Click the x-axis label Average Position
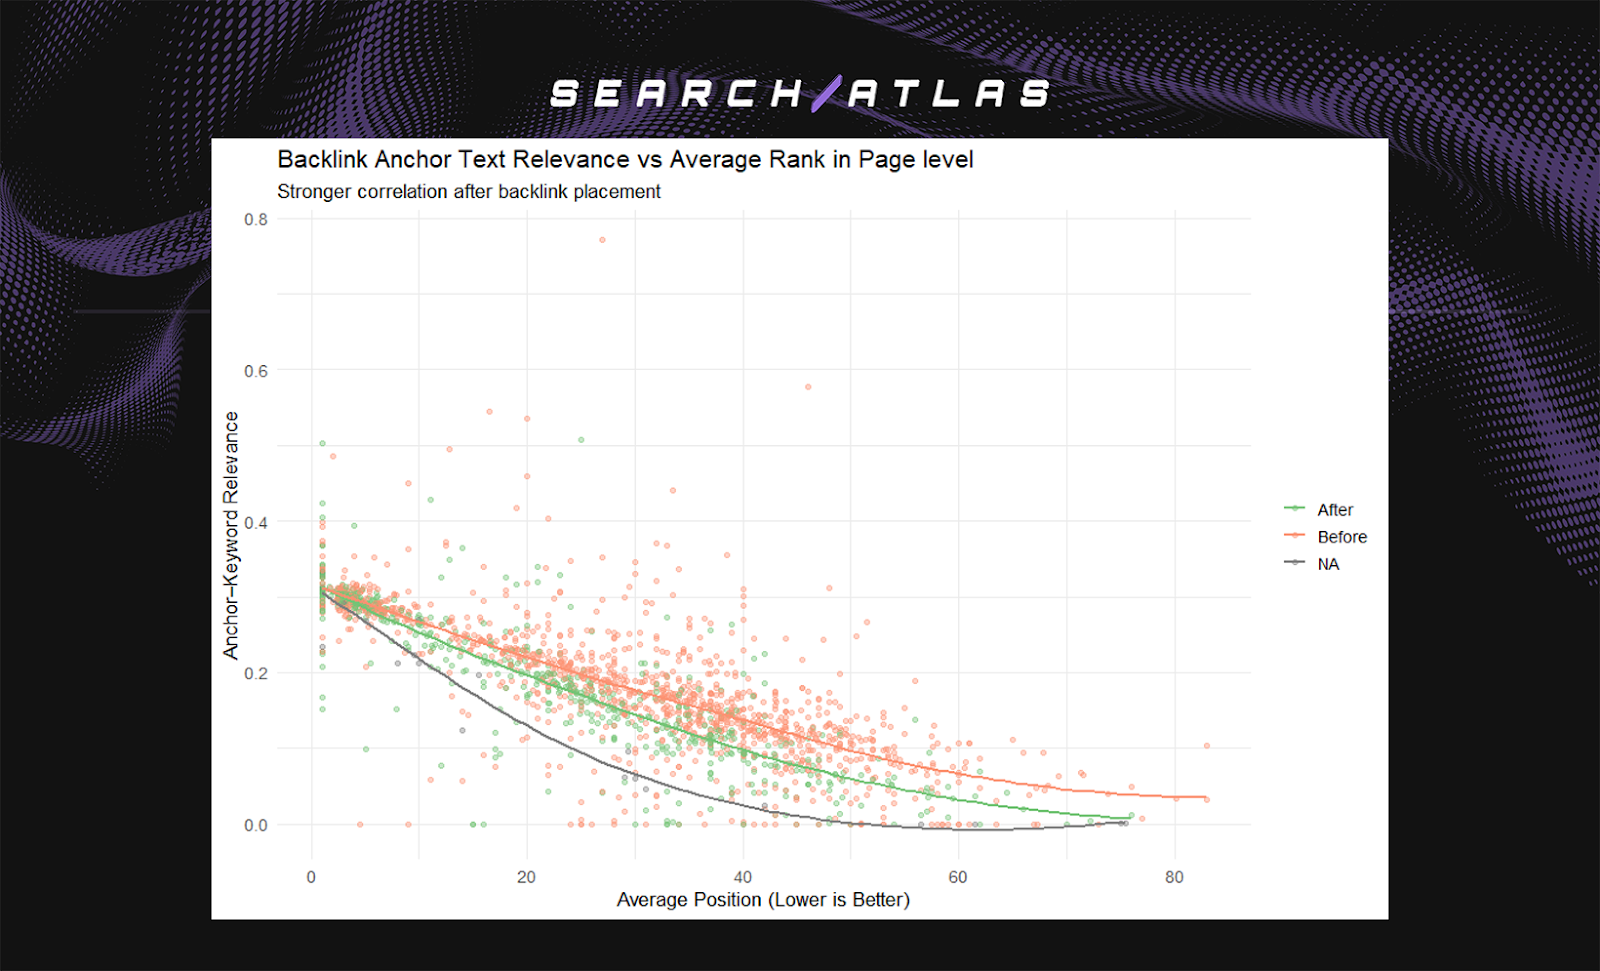This screenshot has height=971, width=1600. click(x=763, y=899)
